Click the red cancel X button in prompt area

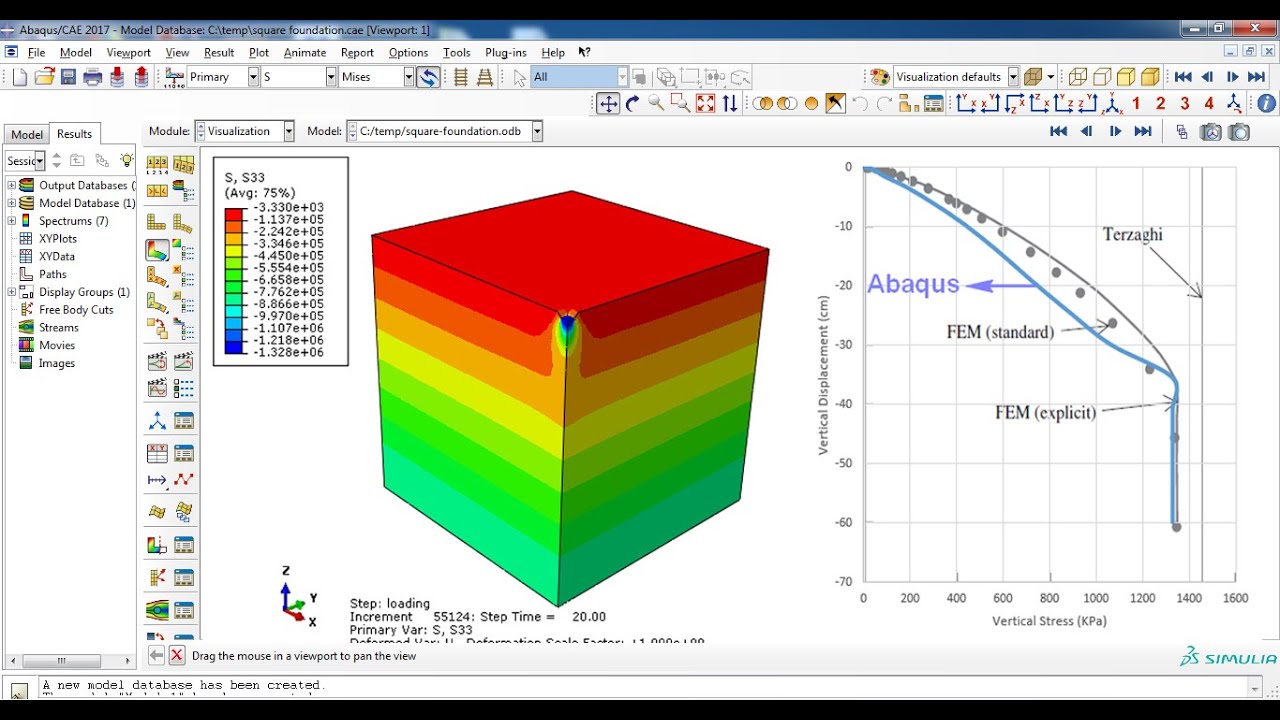[177, 656]
